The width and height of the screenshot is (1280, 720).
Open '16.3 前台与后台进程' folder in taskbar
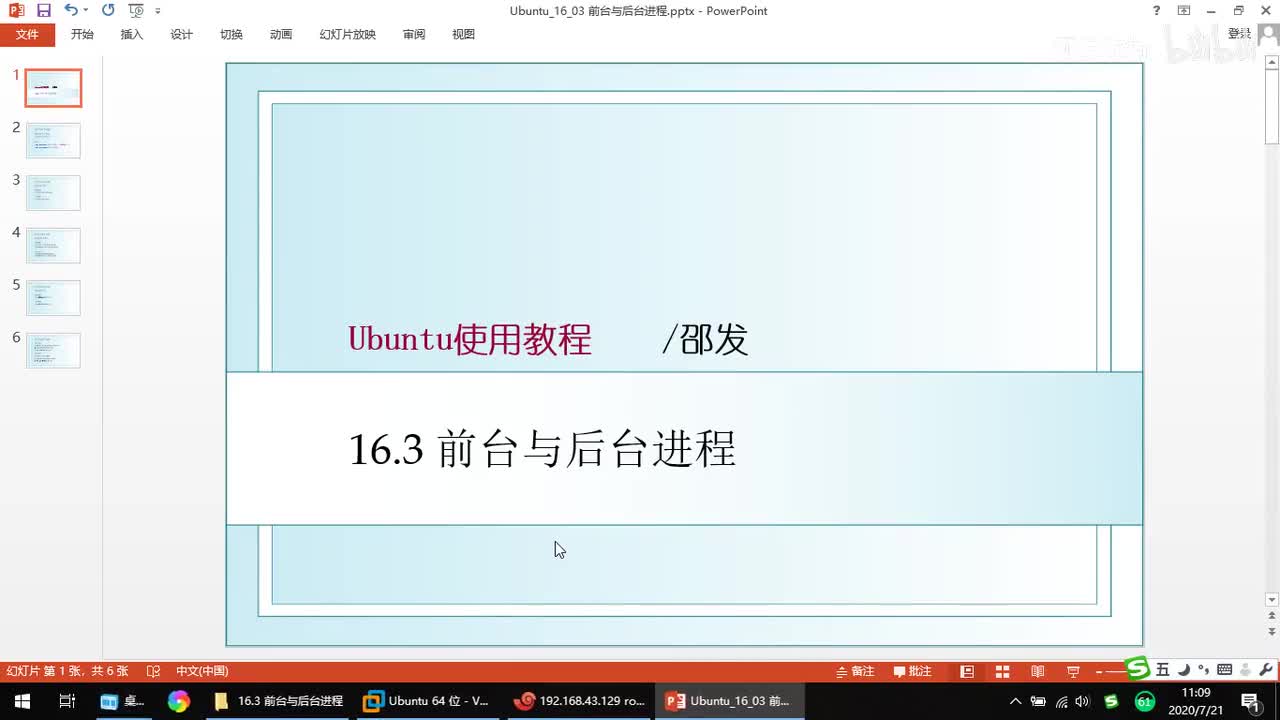[x=279, y=701]
